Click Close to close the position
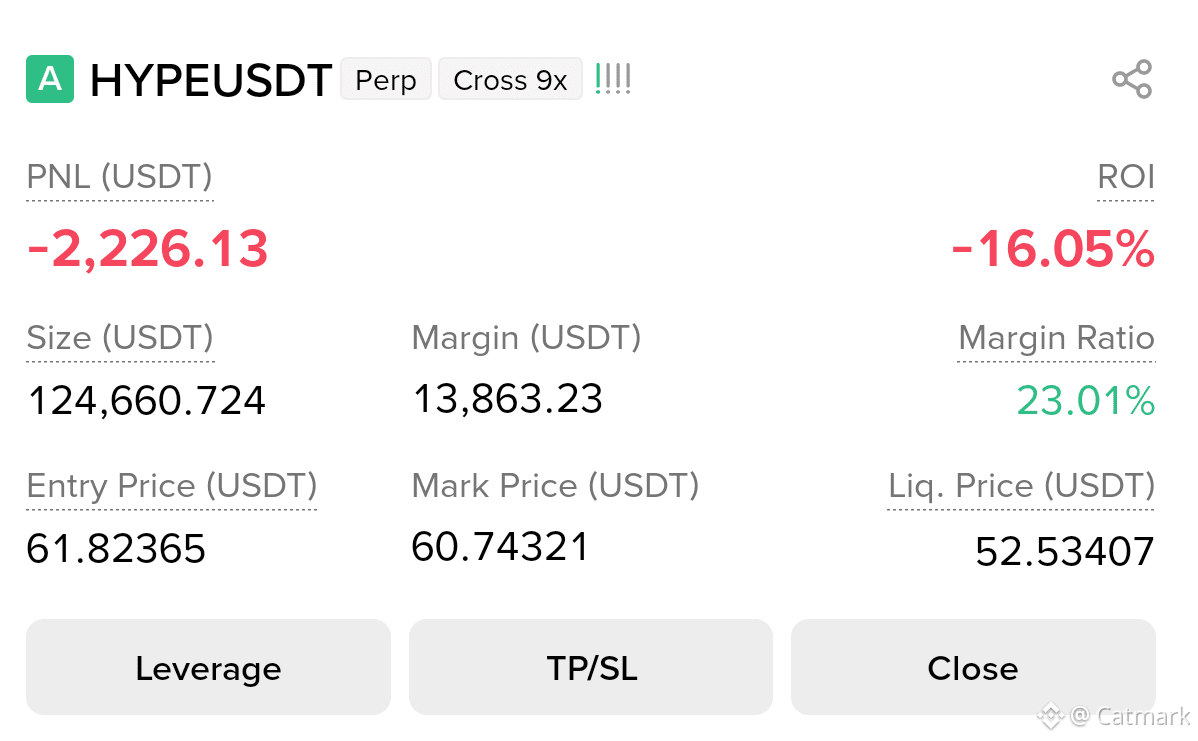 [x=973, y=667]
